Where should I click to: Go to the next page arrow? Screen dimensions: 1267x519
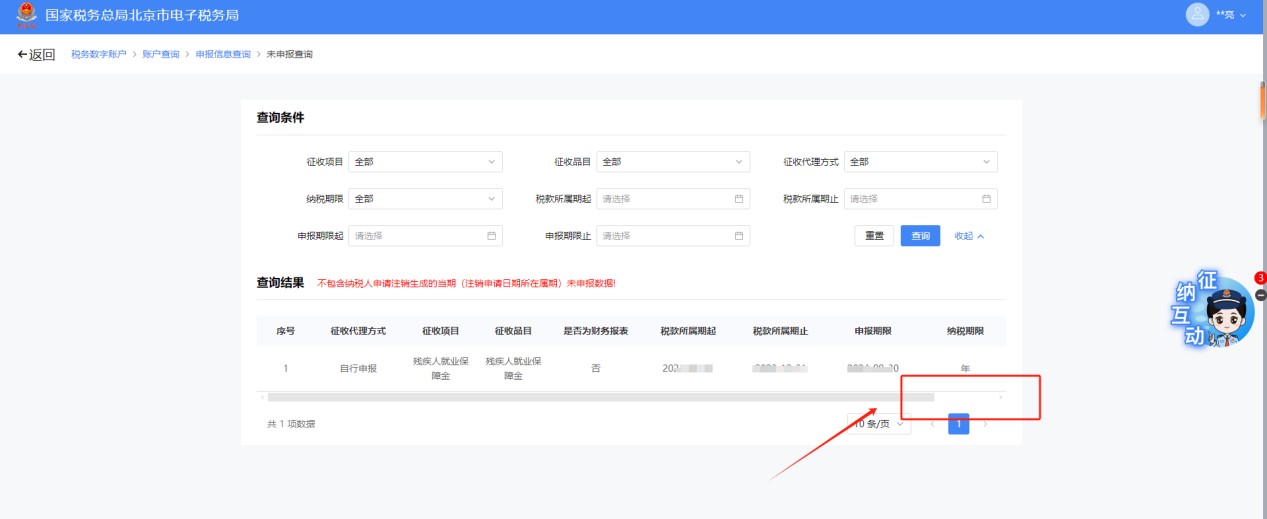click(x=986, y=424)
